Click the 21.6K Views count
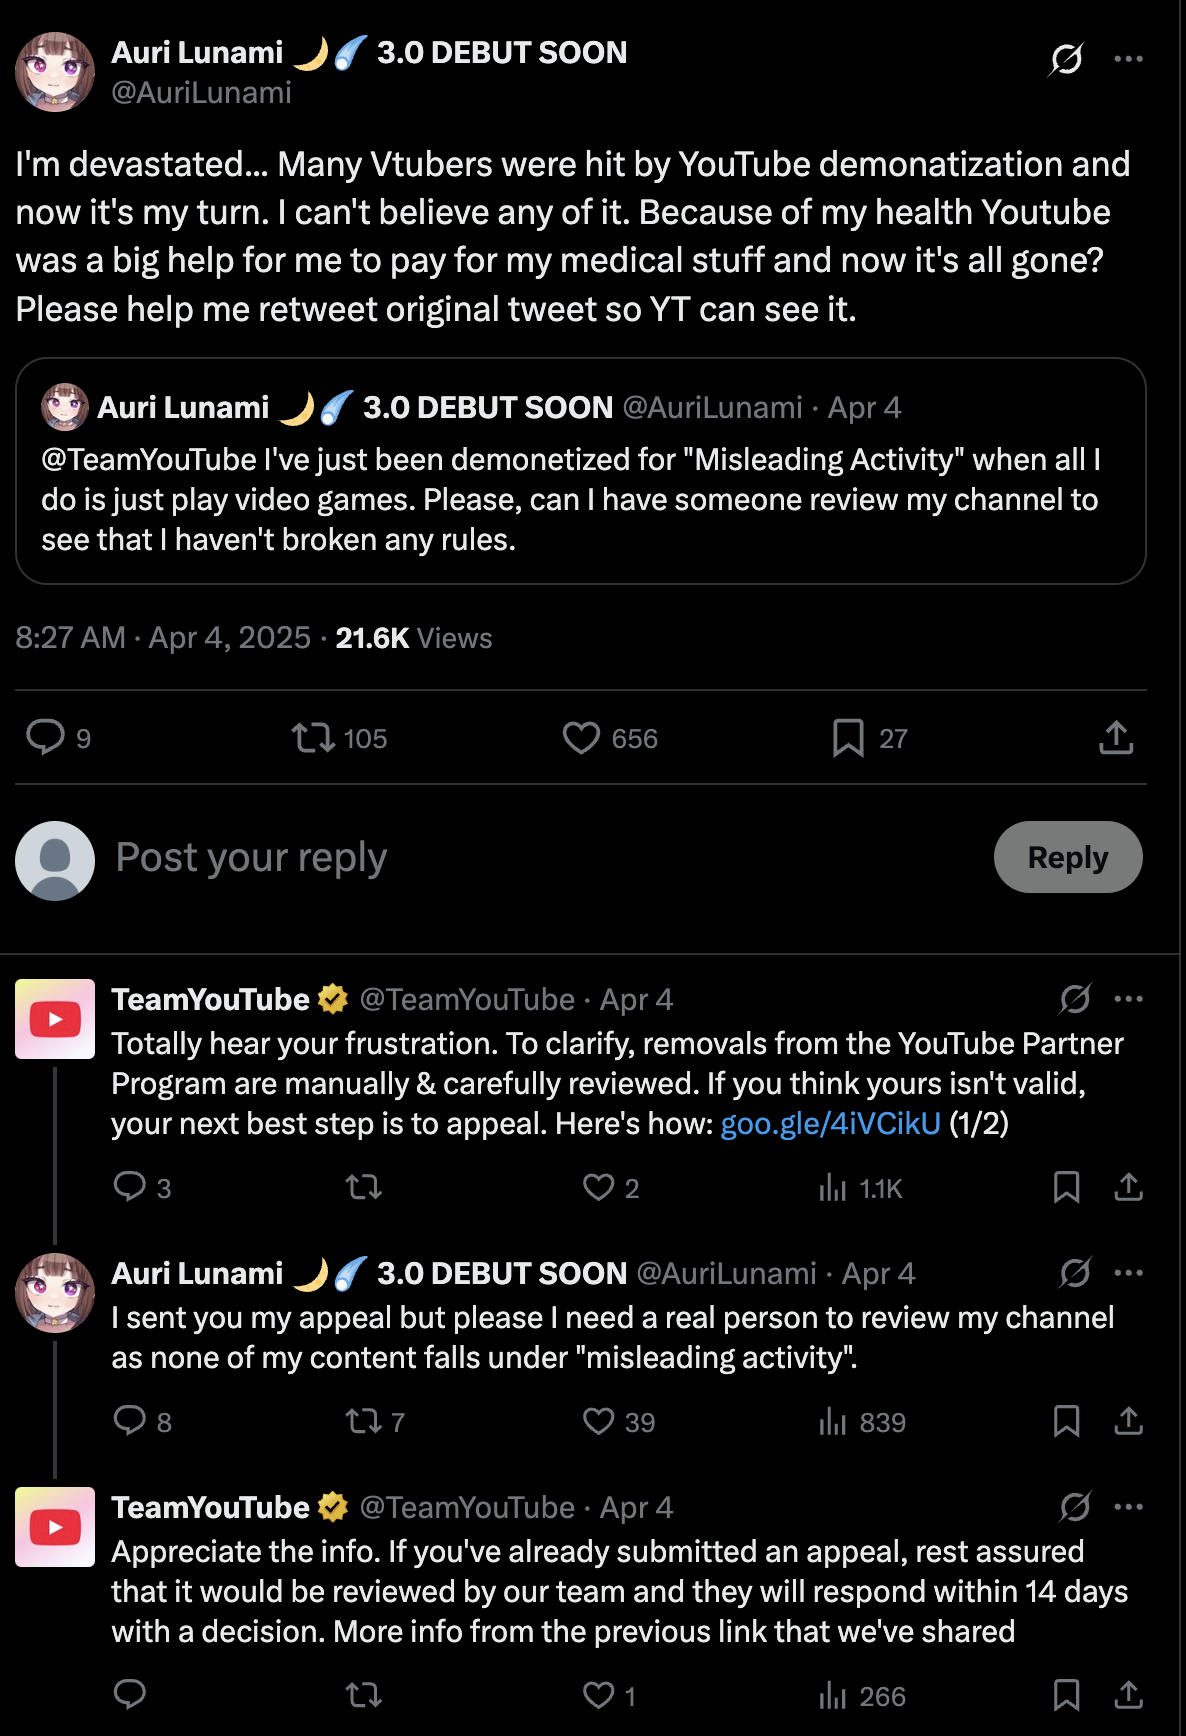 click(x=413, y=638)
